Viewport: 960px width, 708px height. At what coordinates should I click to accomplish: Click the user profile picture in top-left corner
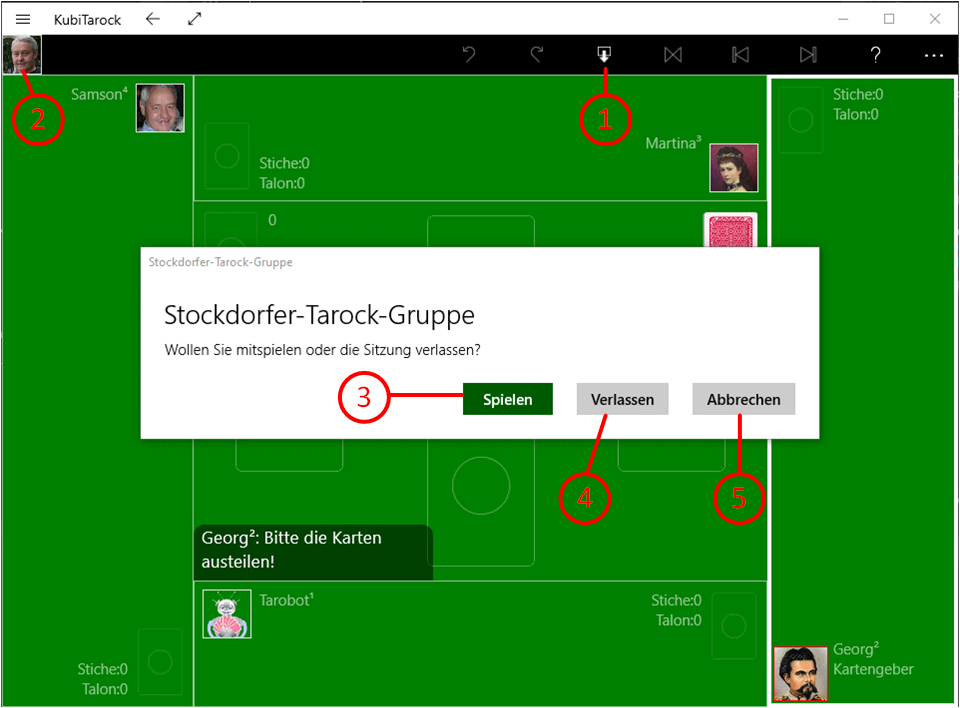click(x=22, y=55)
